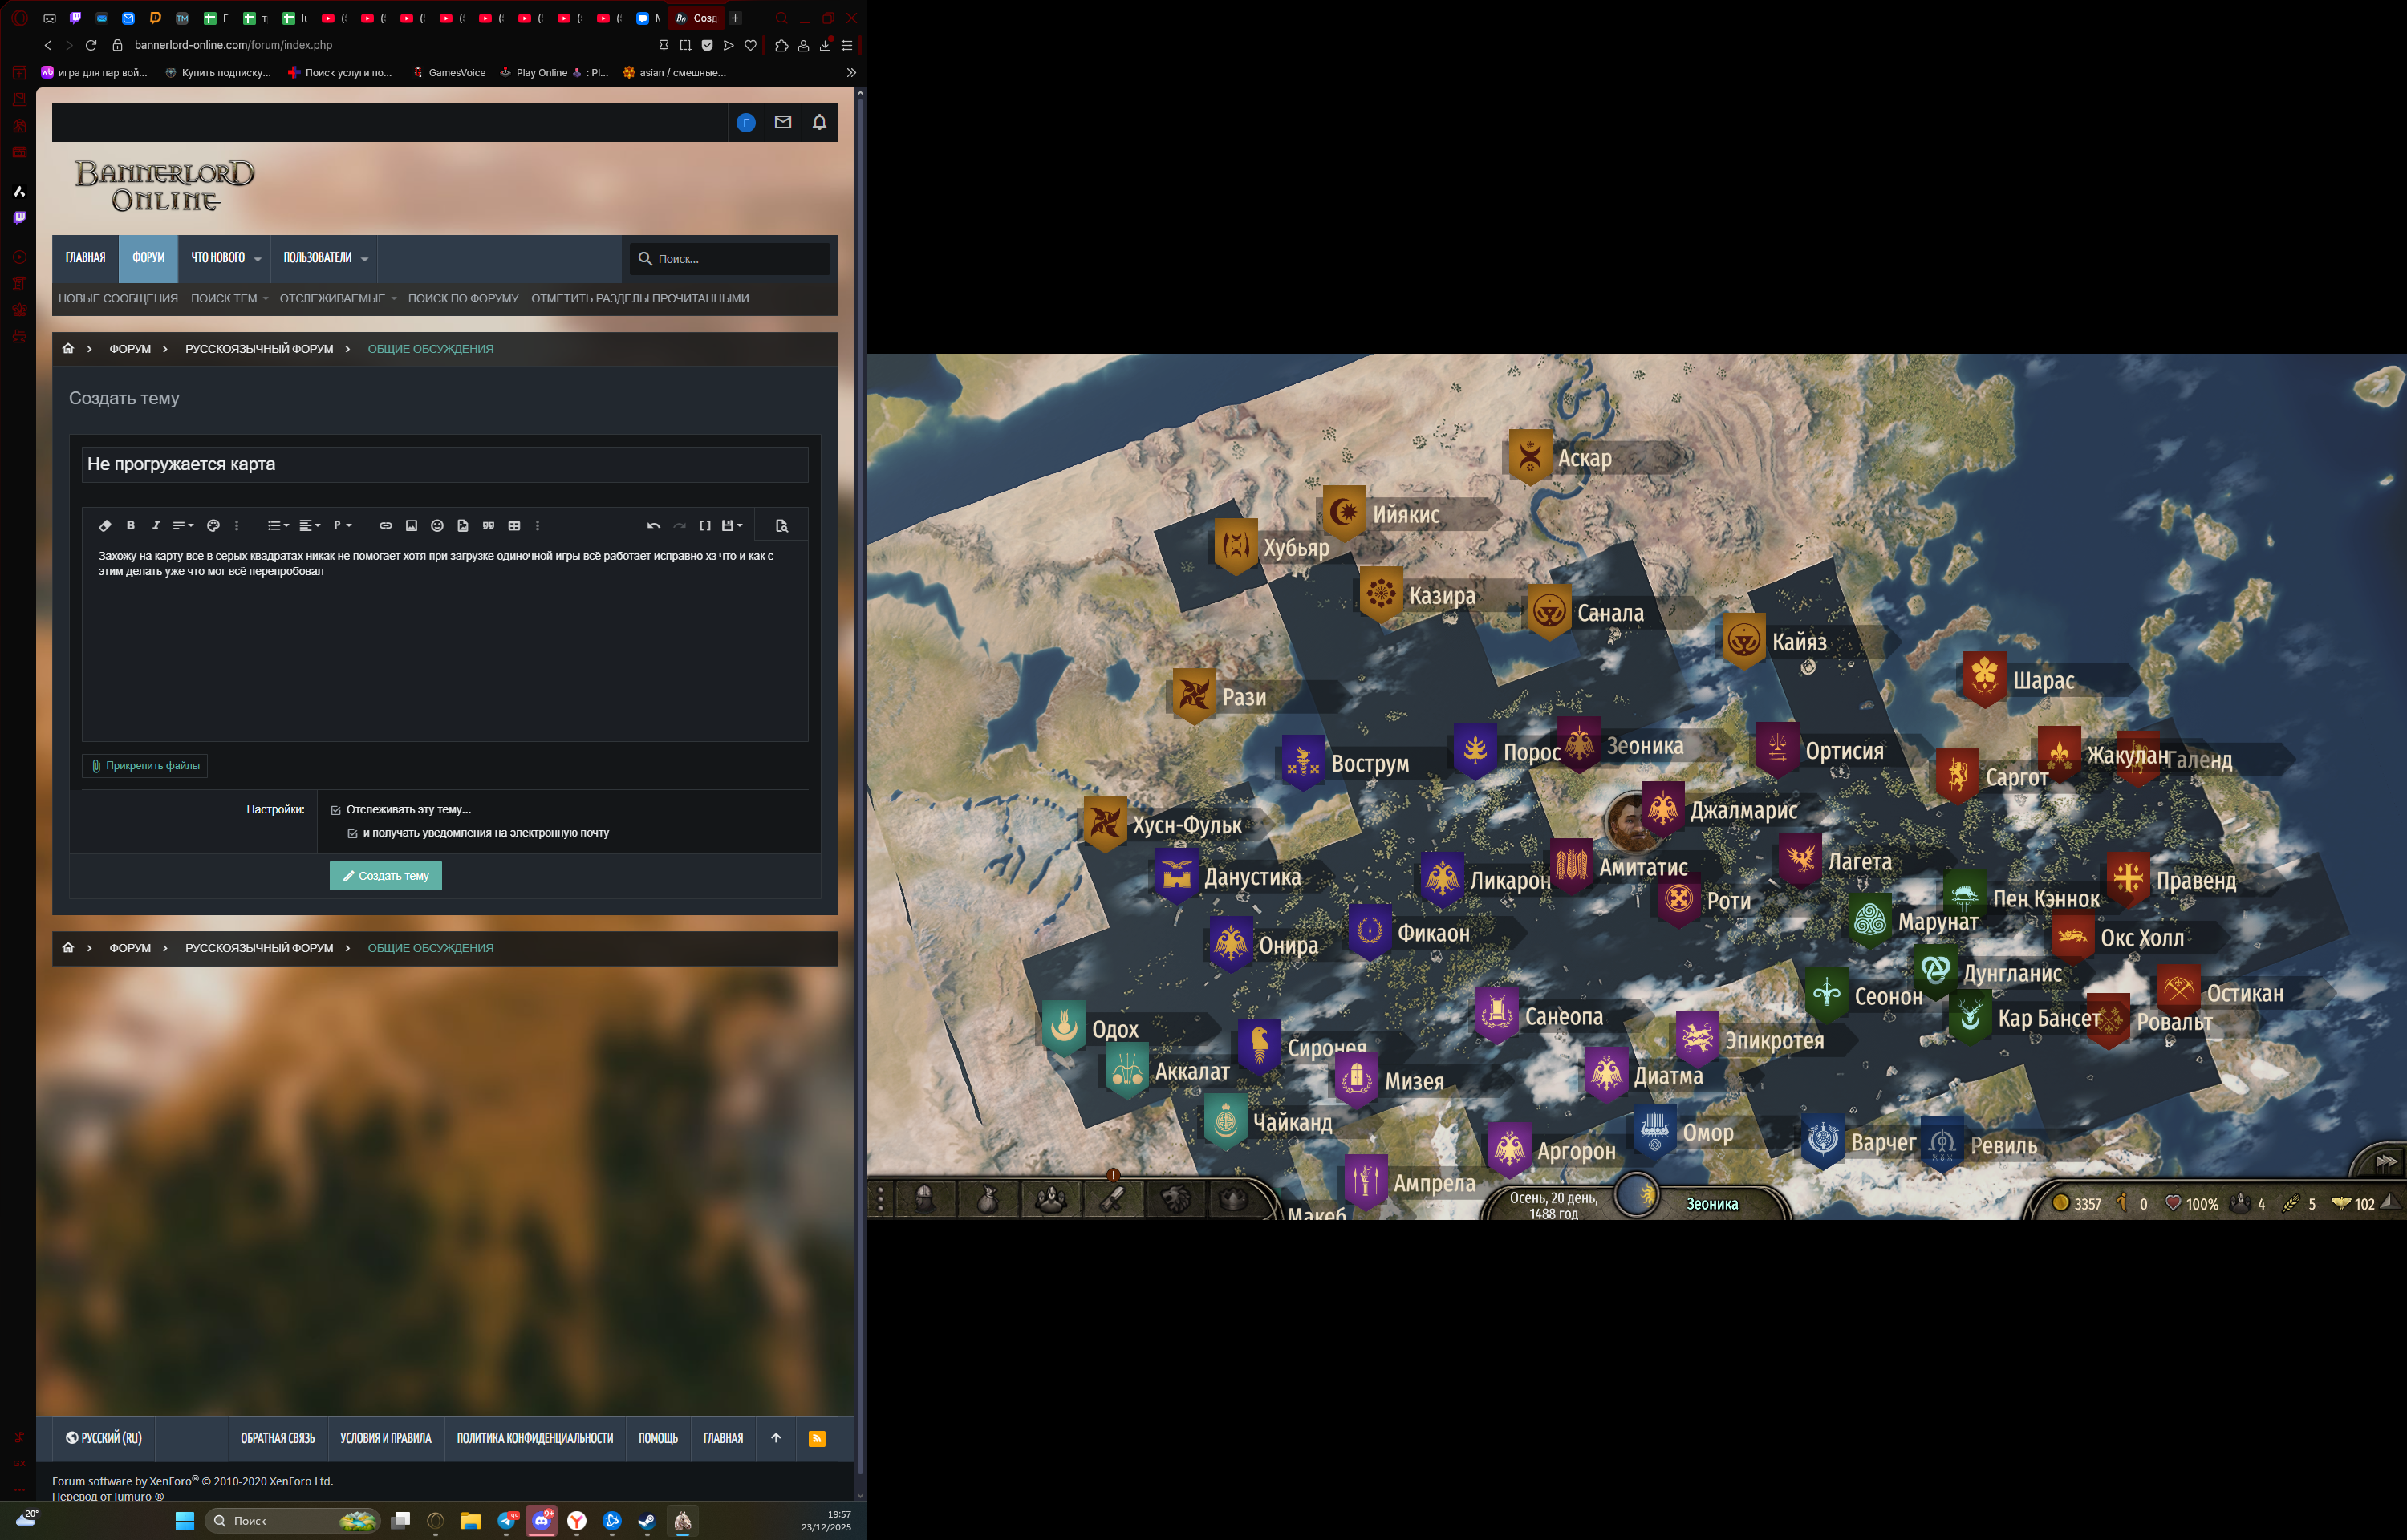Open the ФОРУМ navigation tab
Image resolution: width=2407 pixels, height=1540 pixels.
tap(148, 258)
